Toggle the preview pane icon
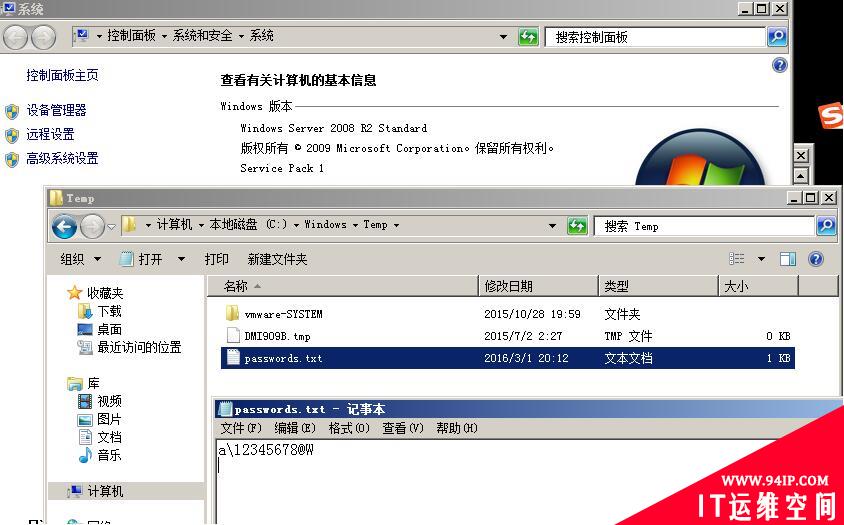The height and width of the screenshot is (525, 844). [788, 259]
